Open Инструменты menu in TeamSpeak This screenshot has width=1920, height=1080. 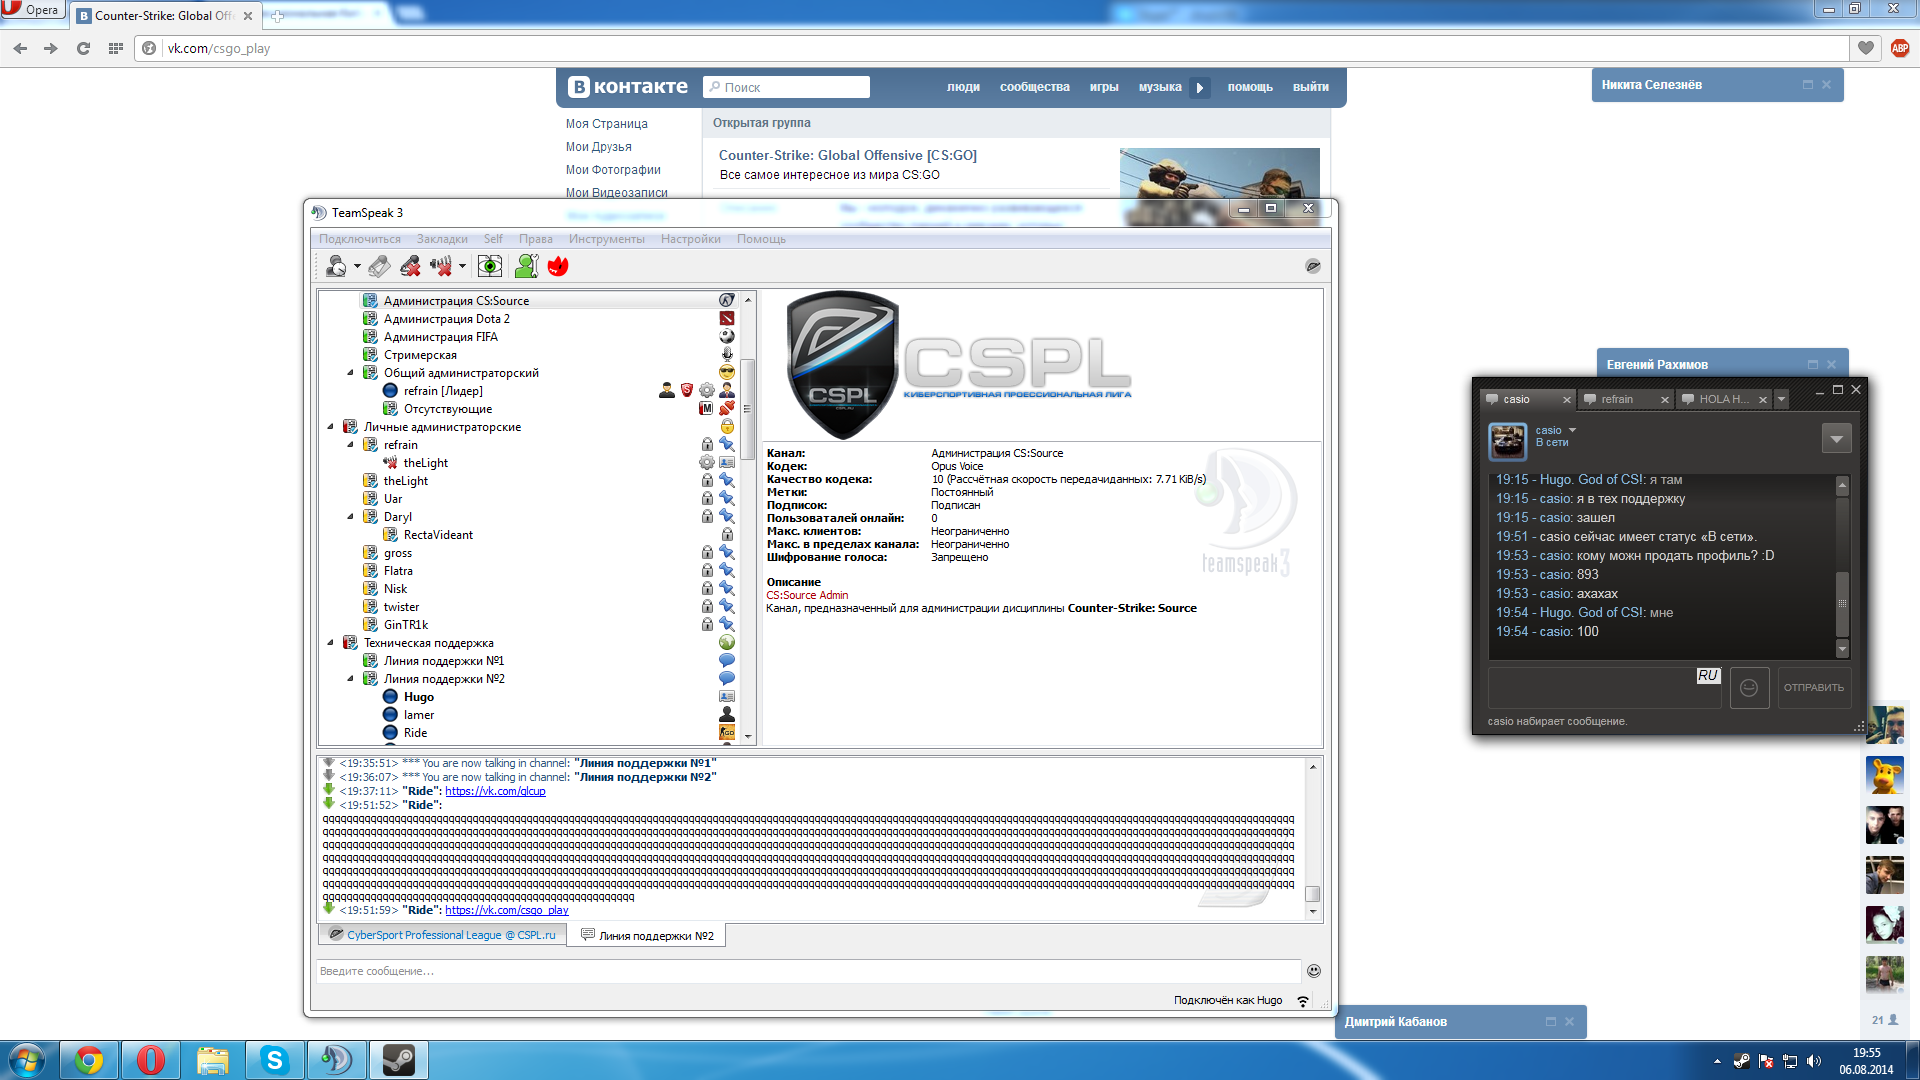[606, 239]
